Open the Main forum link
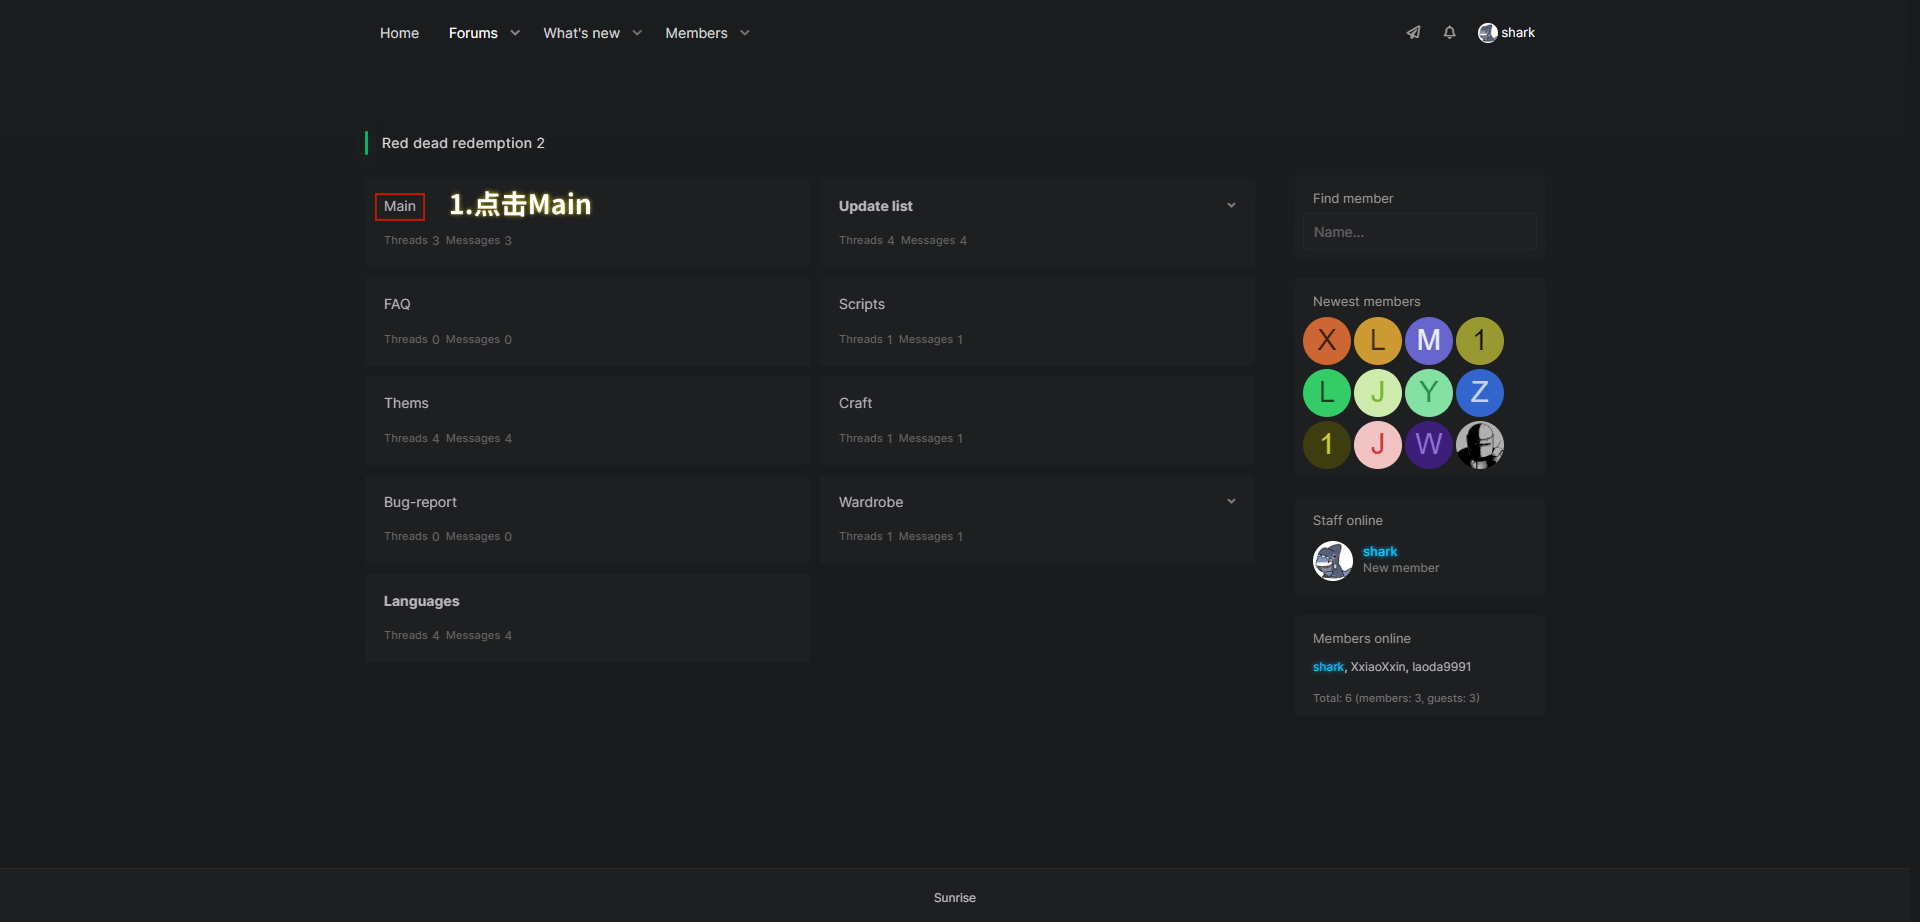The image size is (1920, 922). tap(400, 207)
